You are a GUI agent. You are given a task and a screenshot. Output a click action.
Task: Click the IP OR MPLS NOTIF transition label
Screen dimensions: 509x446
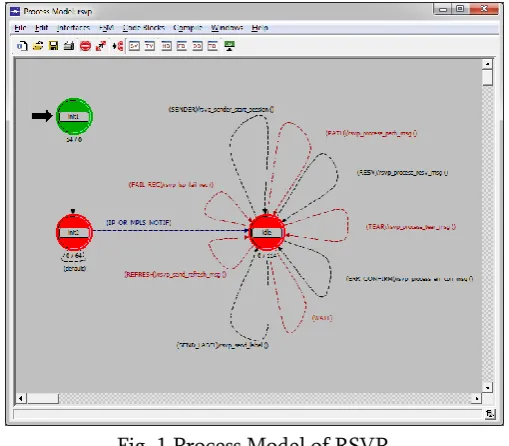pos(138,222)
